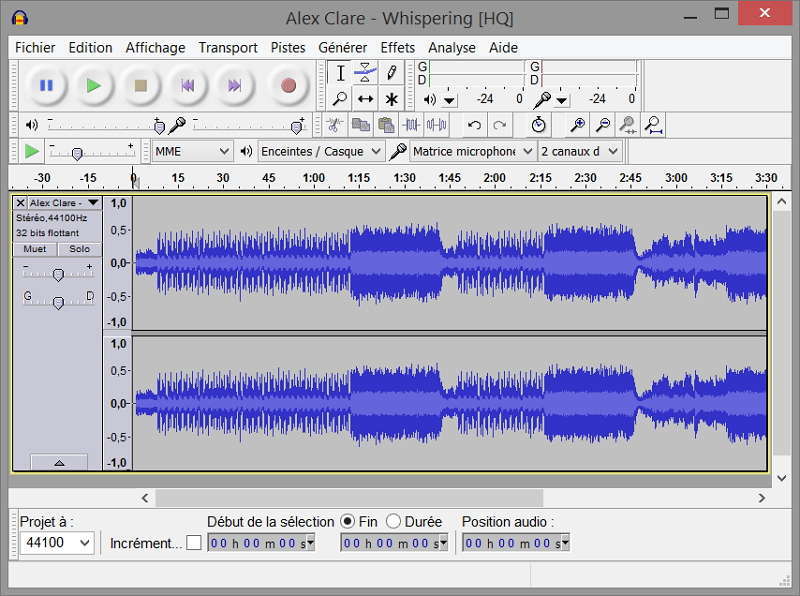The height and width of the screenshot is (596, 800).
Task: Paste audio with the Paste icon
Action: (386, 125)
